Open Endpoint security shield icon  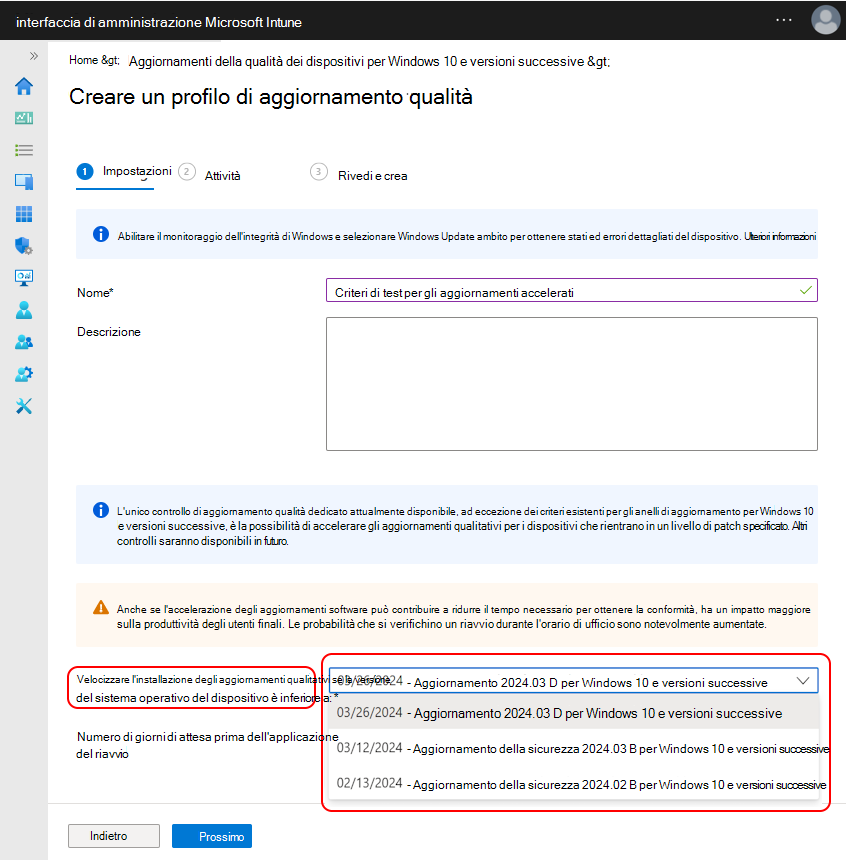[x=24, y=246]
